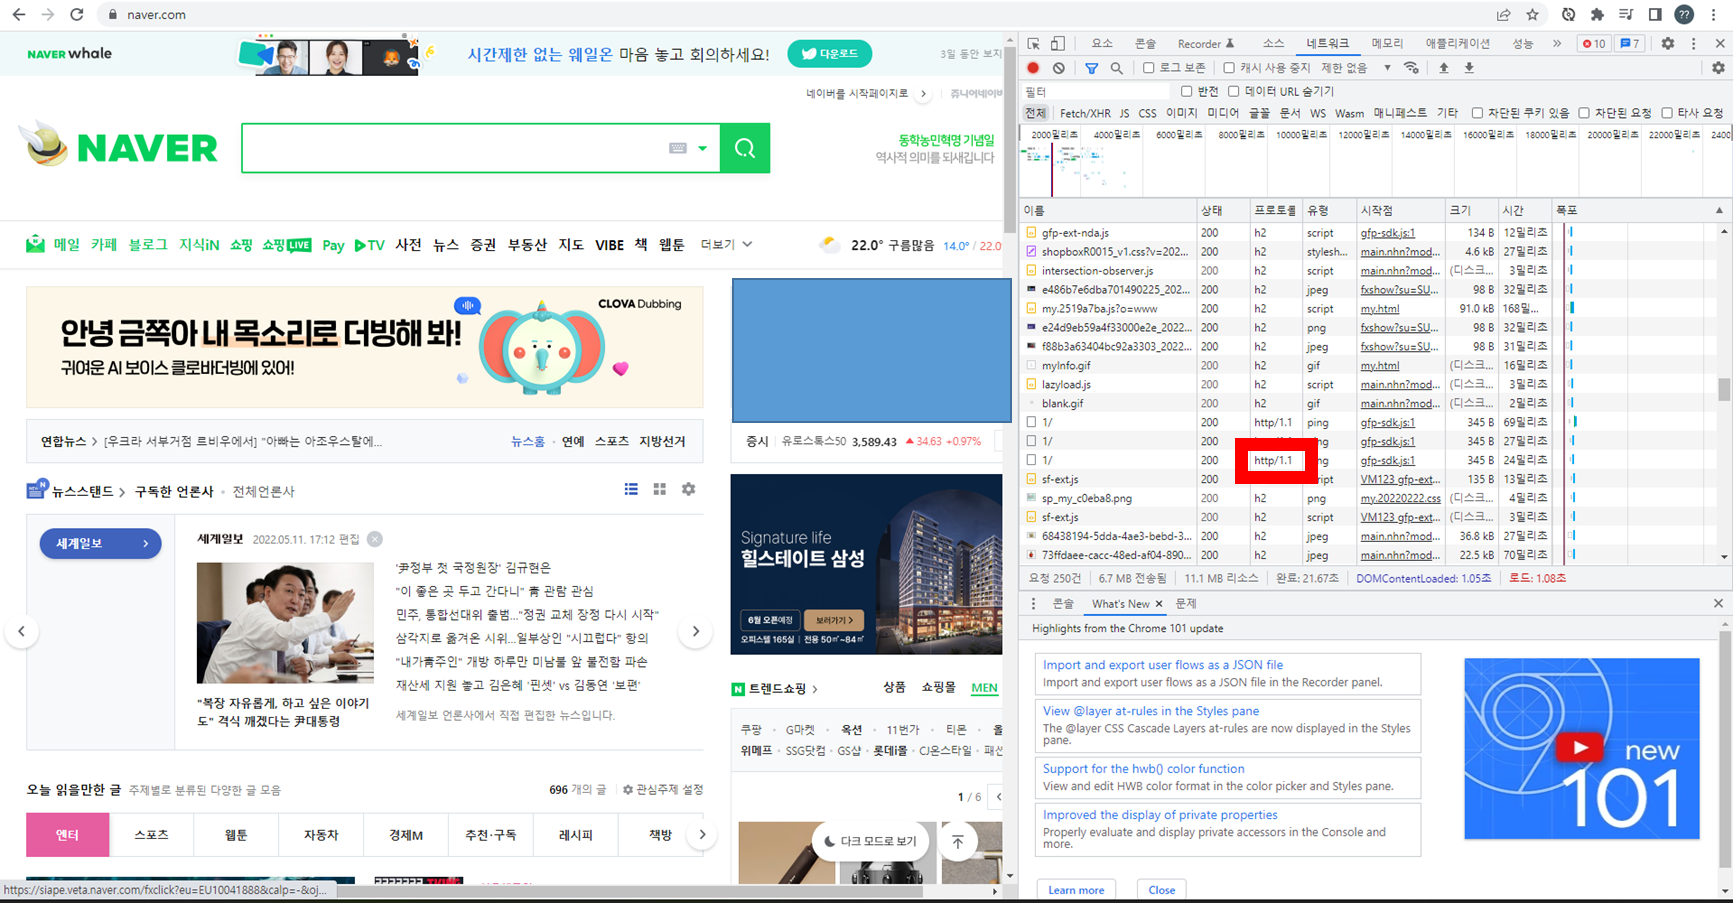
Task: Toggle the device toolbar icon in DevTools
Action: pyautogui.click(x=1058, y=44)
